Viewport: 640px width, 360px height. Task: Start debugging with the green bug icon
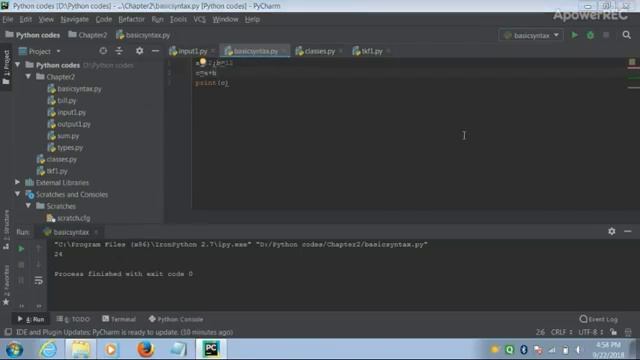click(590, 35)
